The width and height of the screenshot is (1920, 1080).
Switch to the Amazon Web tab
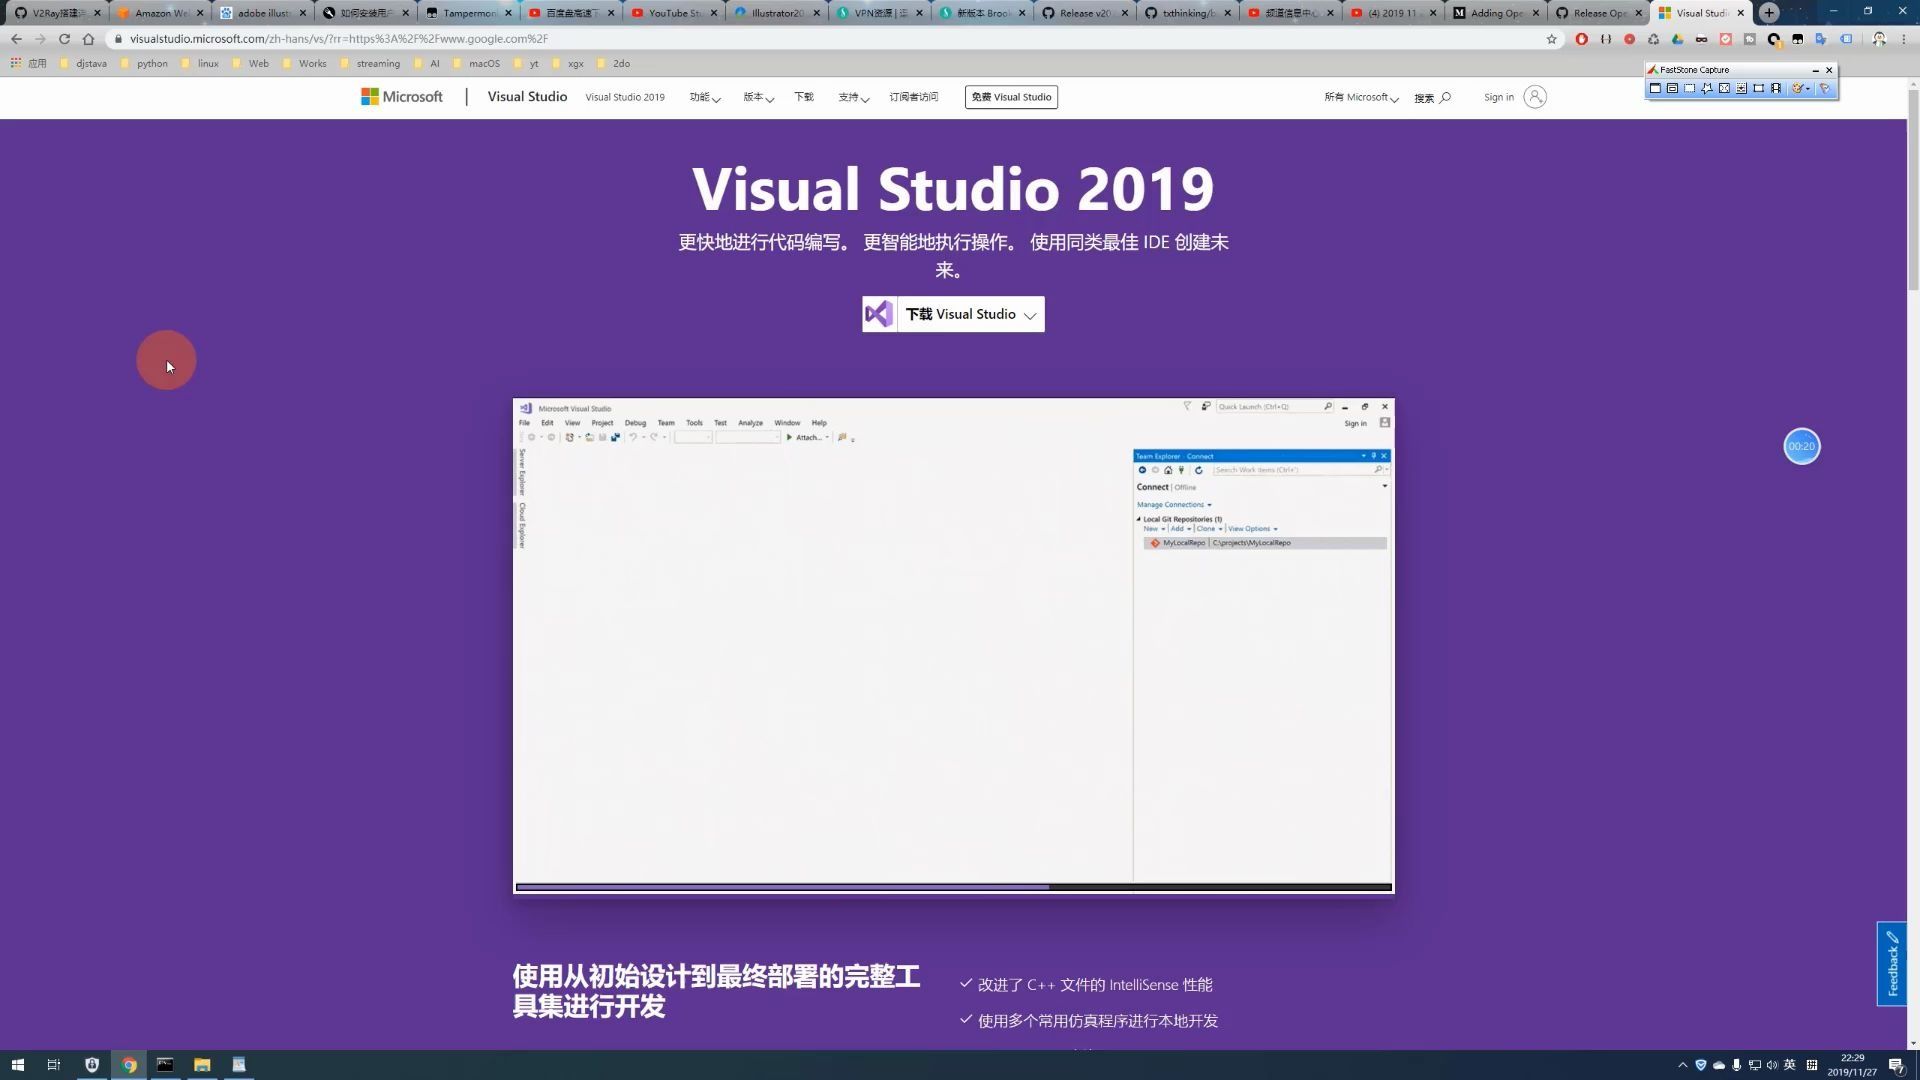pyautogui.click(x=161, y=13)
